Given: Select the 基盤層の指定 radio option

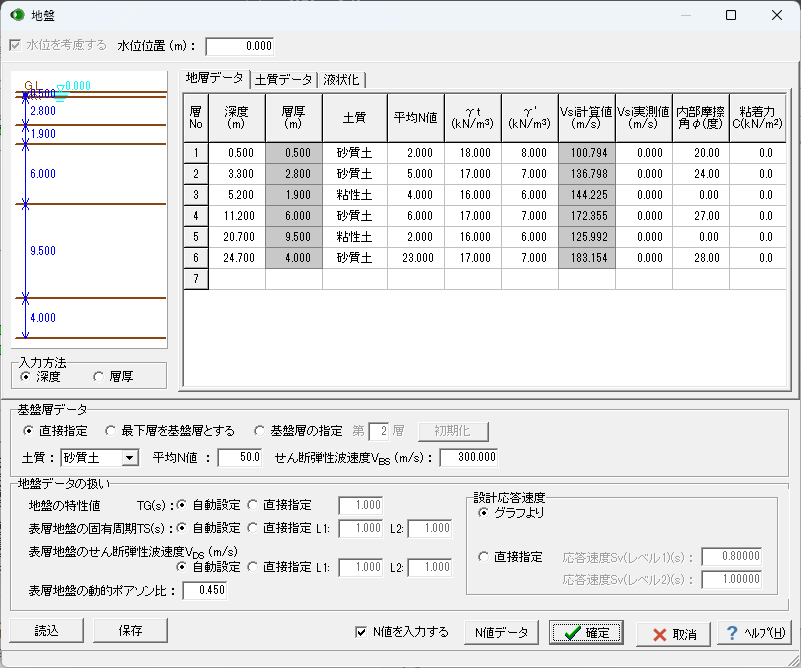Looking at the screenshot, I should [261, 431].
